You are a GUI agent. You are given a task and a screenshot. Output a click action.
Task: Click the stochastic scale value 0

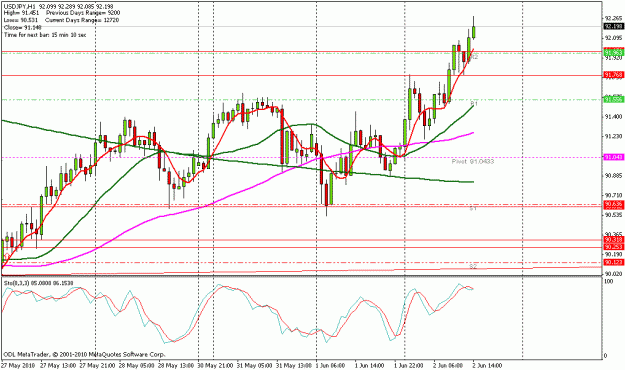(x=606, y=356)
